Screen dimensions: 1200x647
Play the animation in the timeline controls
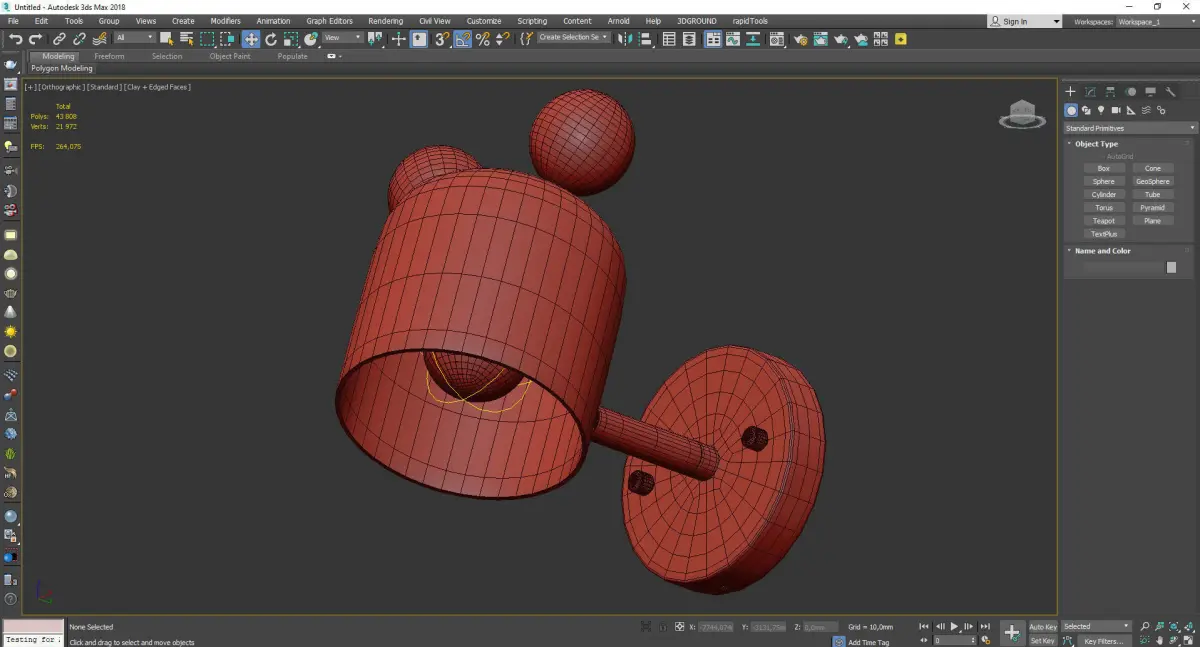954,627
